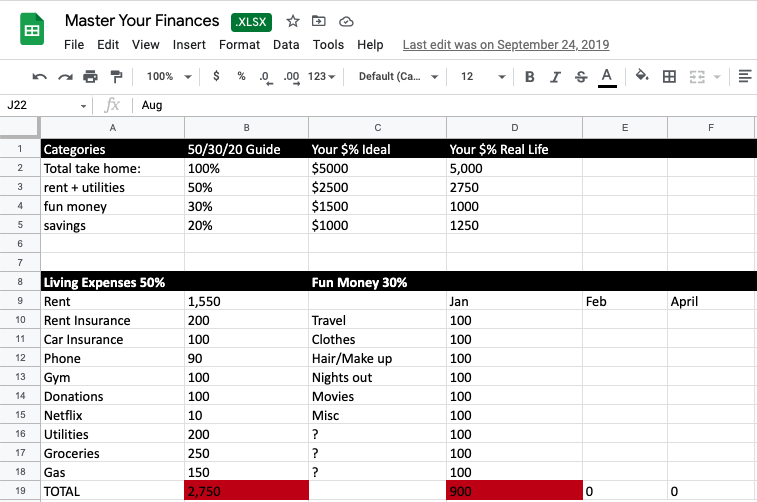Open the File menu
The width and height of the screenshot is (757, 502).
click(74, 45)
